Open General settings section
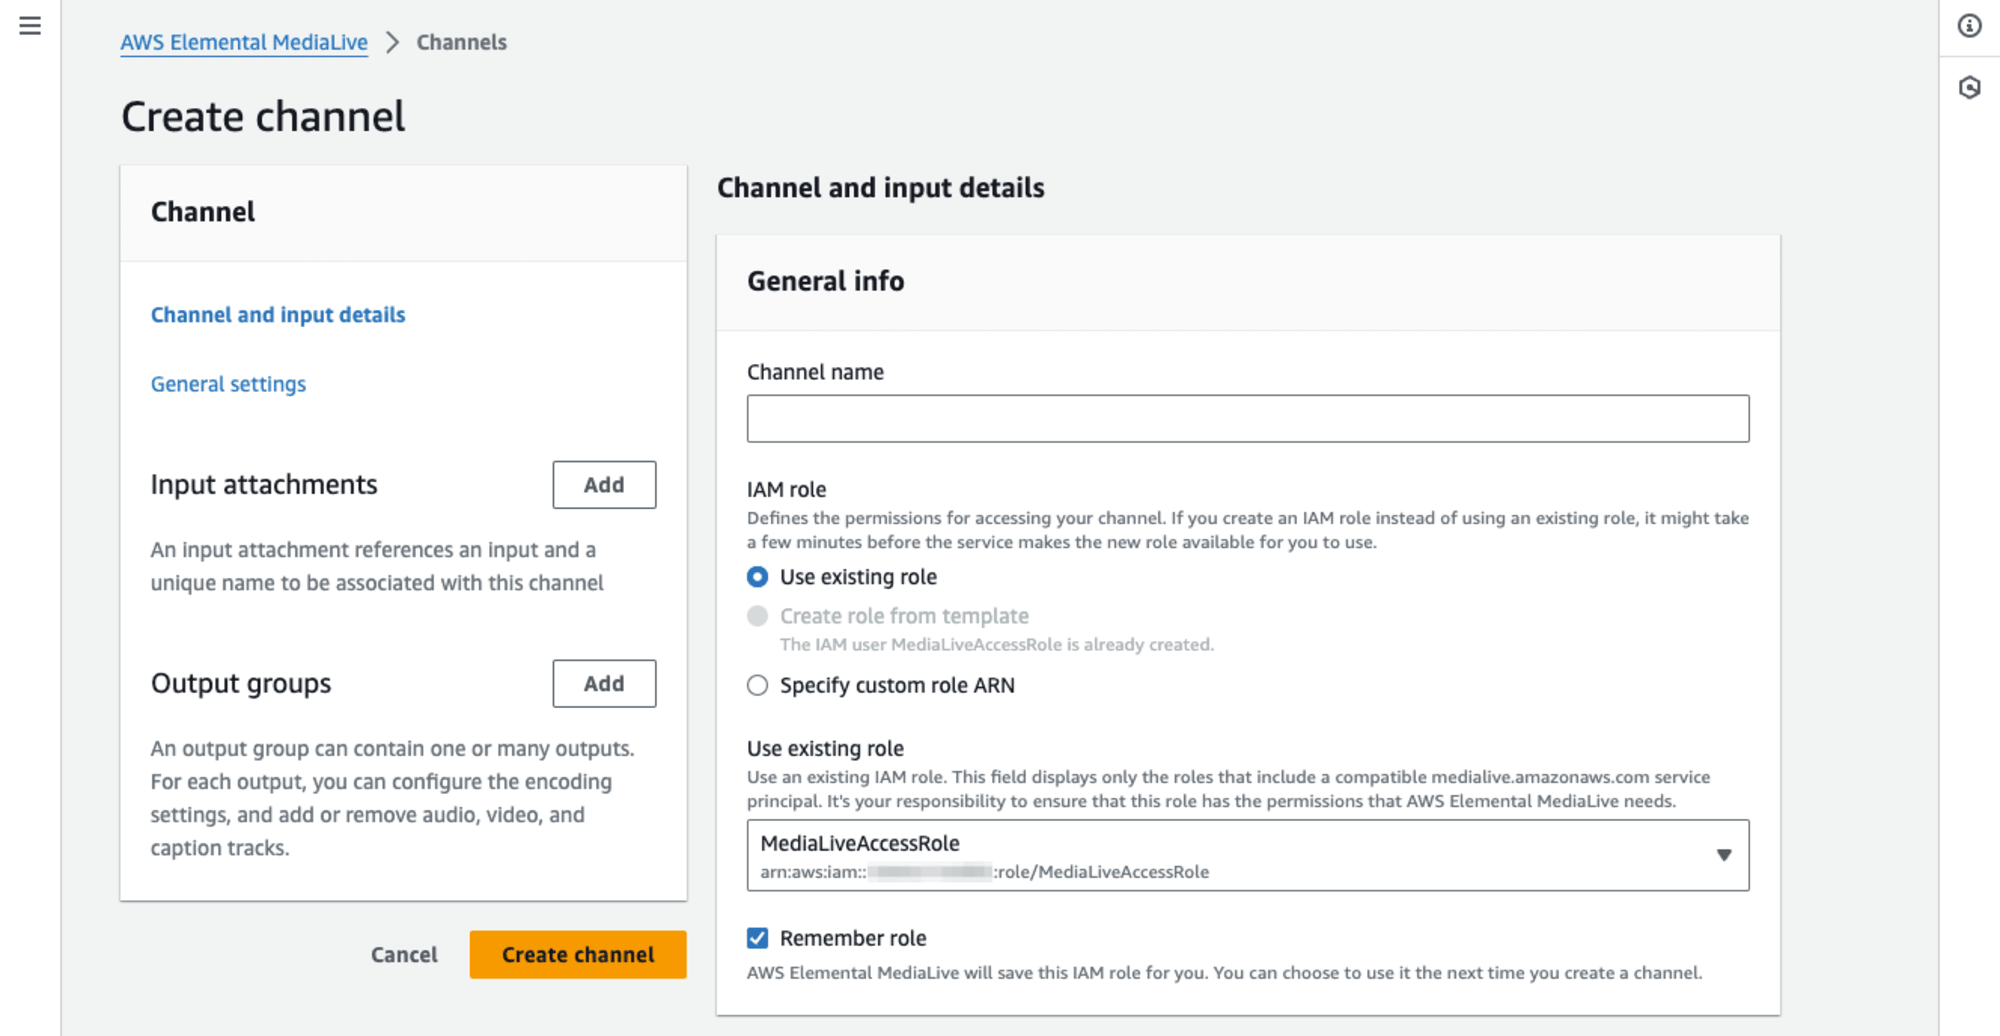The image size is (2000, 1036). 228,384
